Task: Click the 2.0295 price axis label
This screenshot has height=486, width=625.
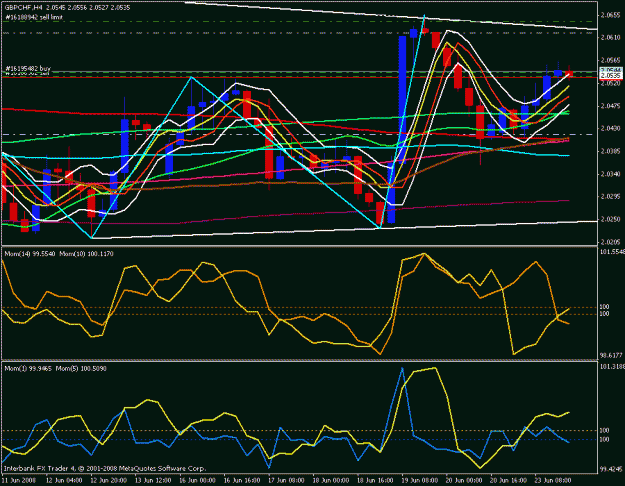Action: (x=611, y=196)
